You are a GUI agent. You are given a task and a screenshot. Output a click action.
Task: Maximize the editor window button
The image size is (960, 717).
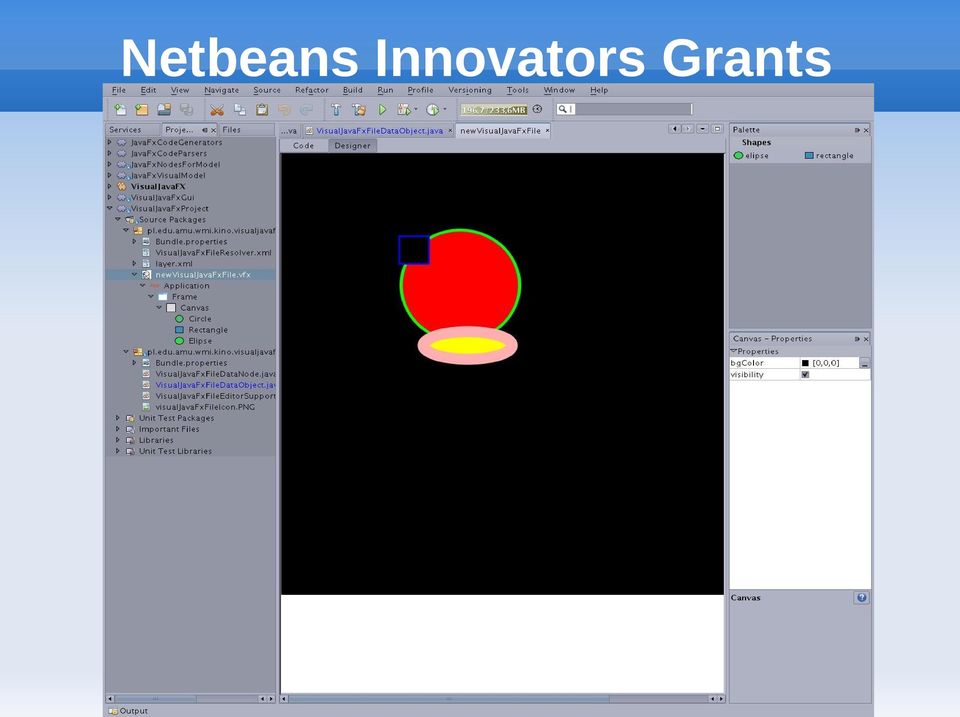(x=718, y=129)
